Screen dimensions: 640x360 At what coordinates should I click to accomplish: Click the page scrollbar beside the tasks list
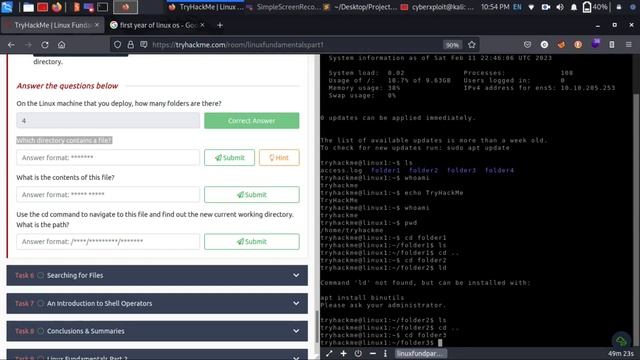tap(317, 327)
